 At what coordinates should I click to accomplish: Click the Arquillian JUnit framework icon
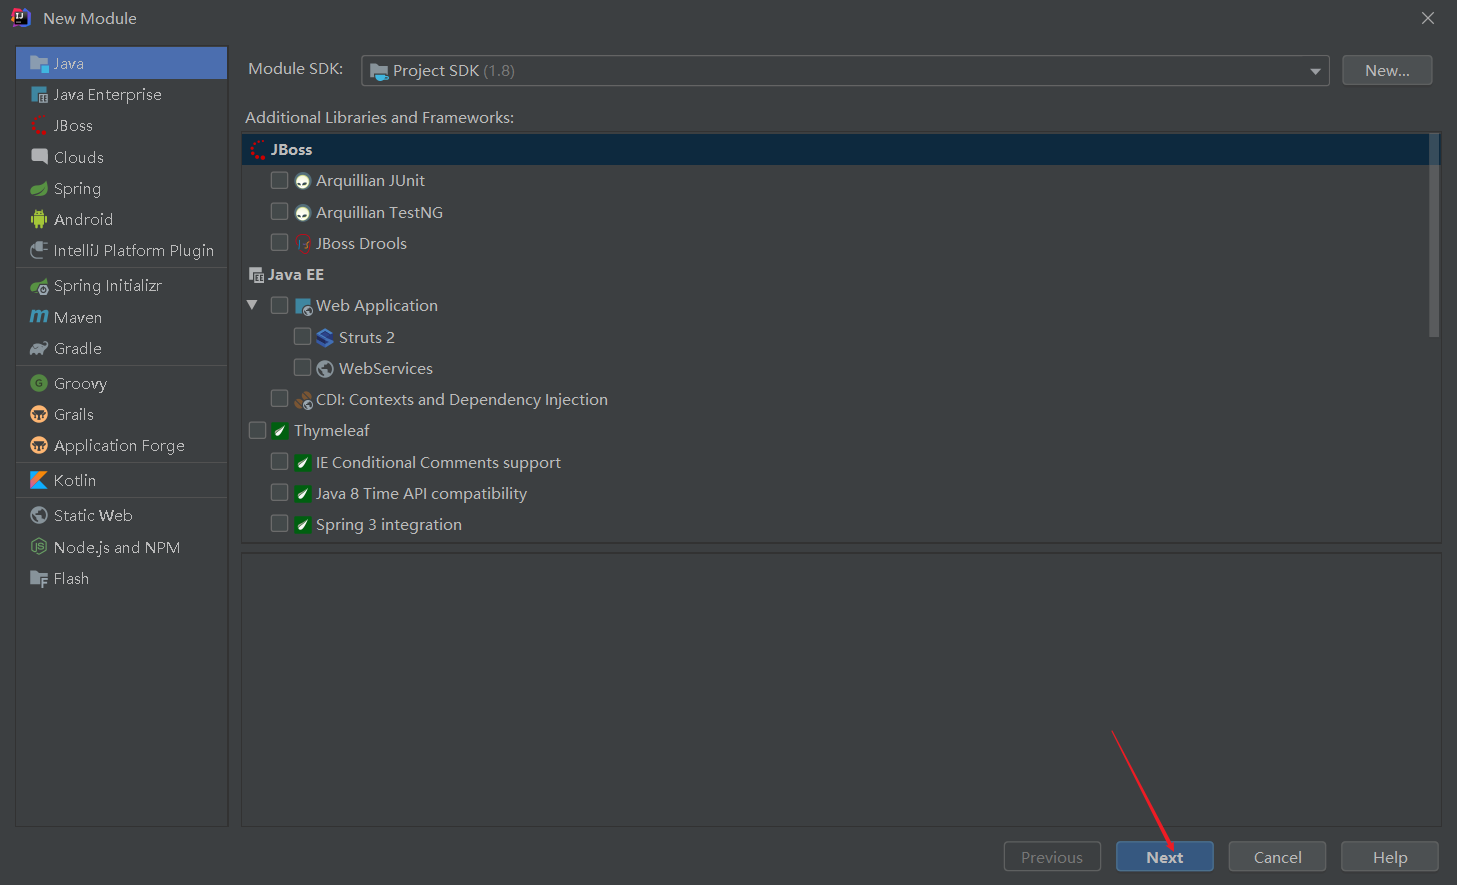303,181
